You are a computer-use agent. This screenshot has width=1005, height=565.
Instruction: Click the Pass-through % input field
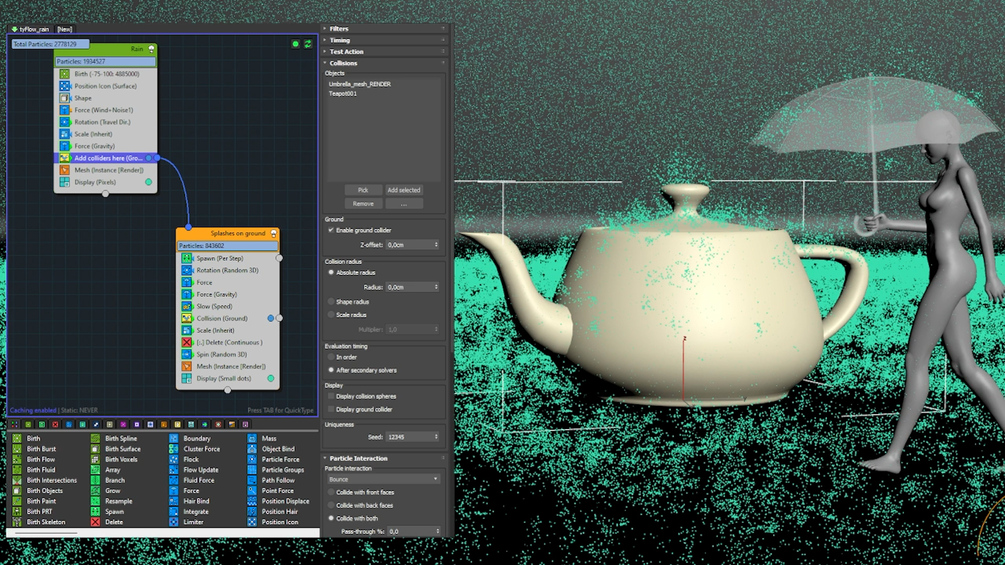[410, 532]
